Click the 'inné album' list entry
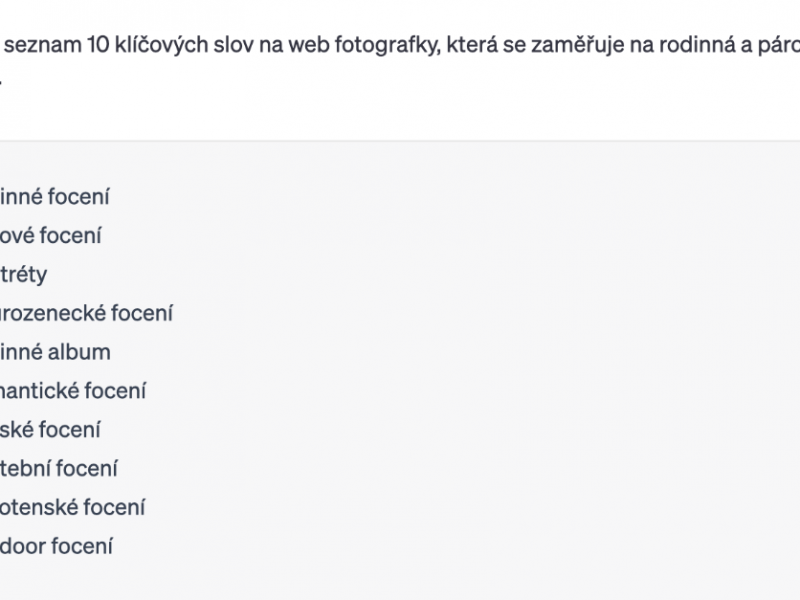Screen dimensions: 800x600 (55, 352)
